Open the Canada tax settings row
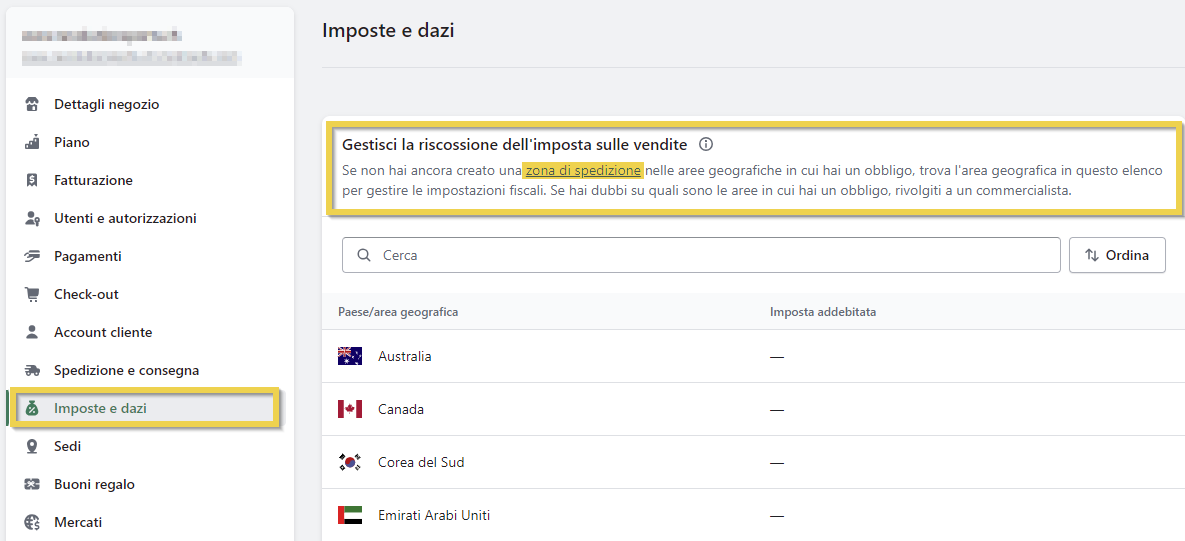Screen dimensions: 1185x541 pyautogui.click(x=401, y=410)
